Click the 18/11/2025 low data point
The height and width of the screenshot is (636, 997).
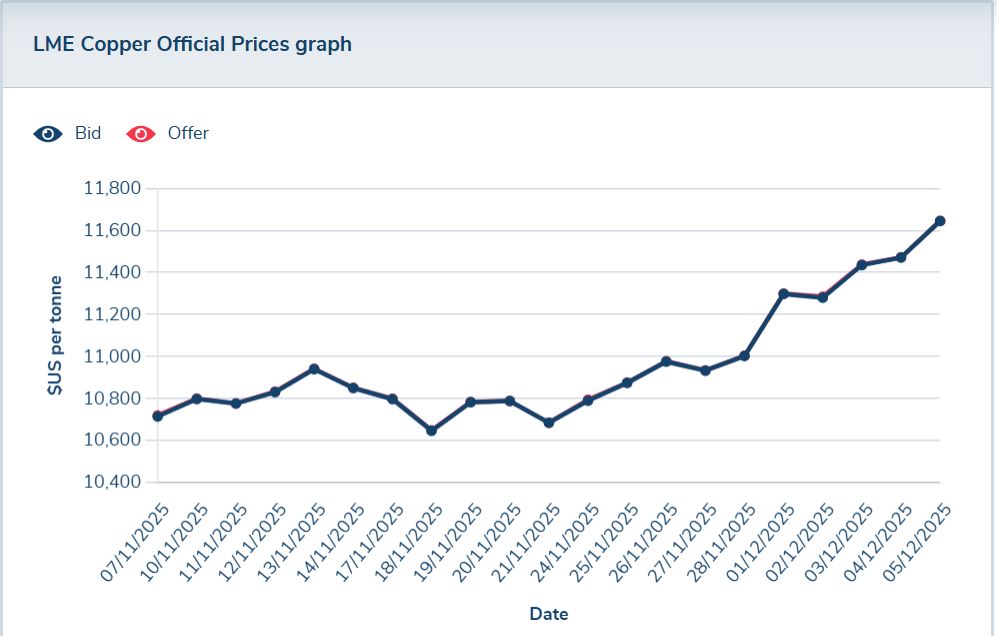click(x=432, y=431)
